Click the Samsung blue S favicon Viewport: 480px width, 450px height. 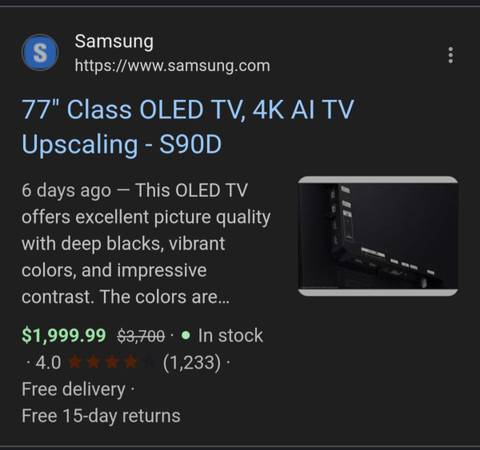(40, 53)
